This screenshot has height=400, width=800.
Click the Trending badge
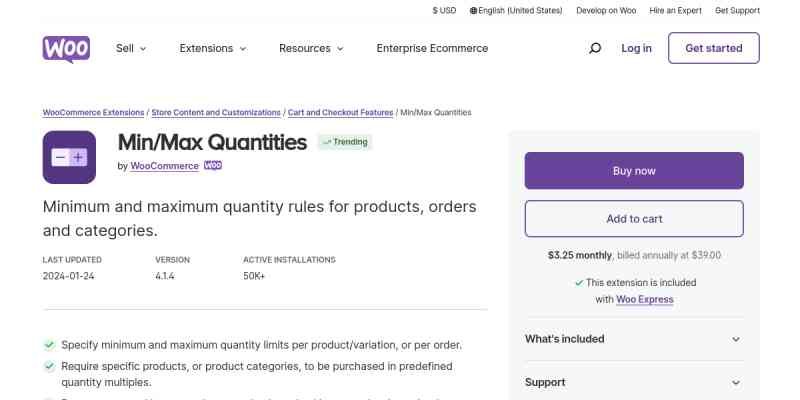(345, 142)
